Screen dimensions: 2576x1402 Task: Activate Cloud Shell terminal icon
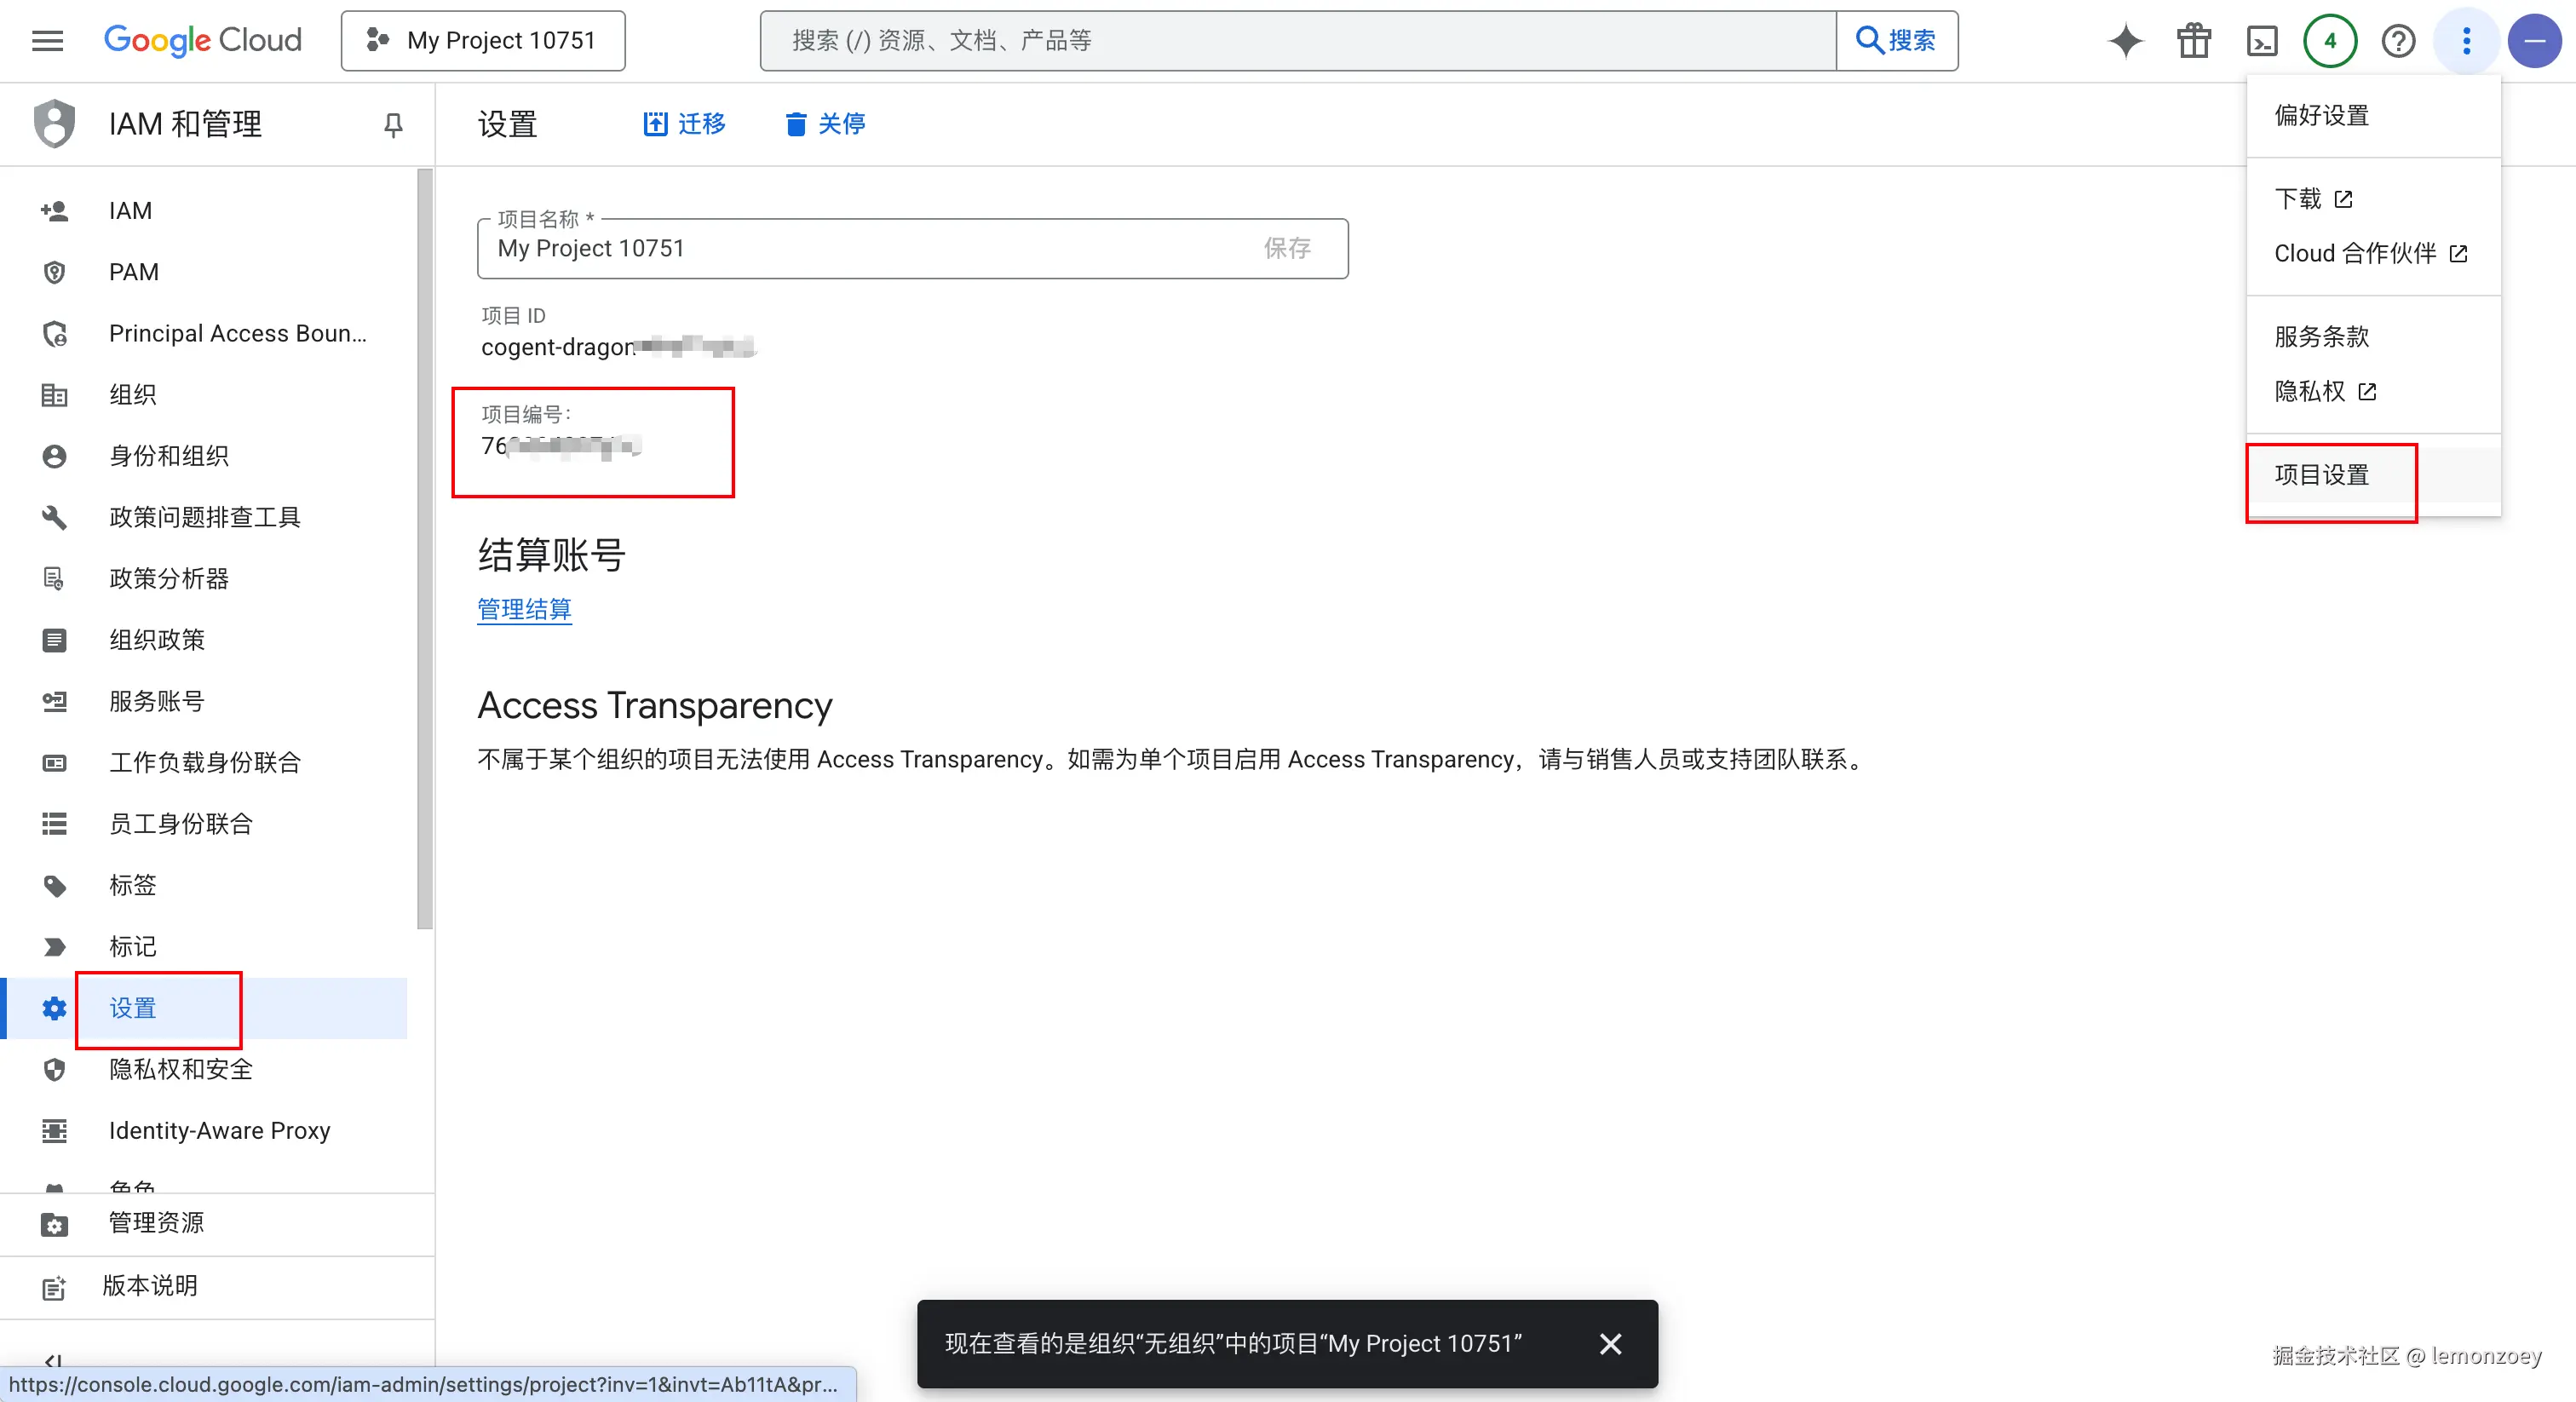pos(2262,41)
